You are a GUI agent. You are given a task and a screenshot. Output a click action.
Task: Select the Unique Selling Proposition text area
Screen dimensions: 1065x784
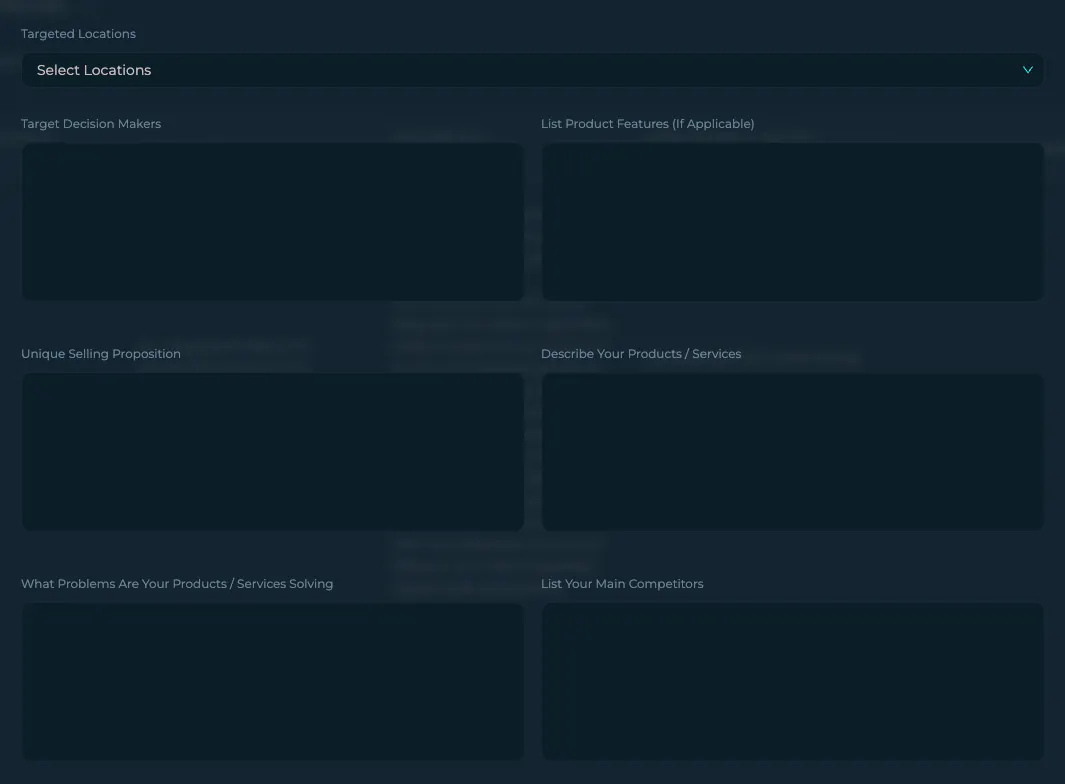[x=272, y=452]
